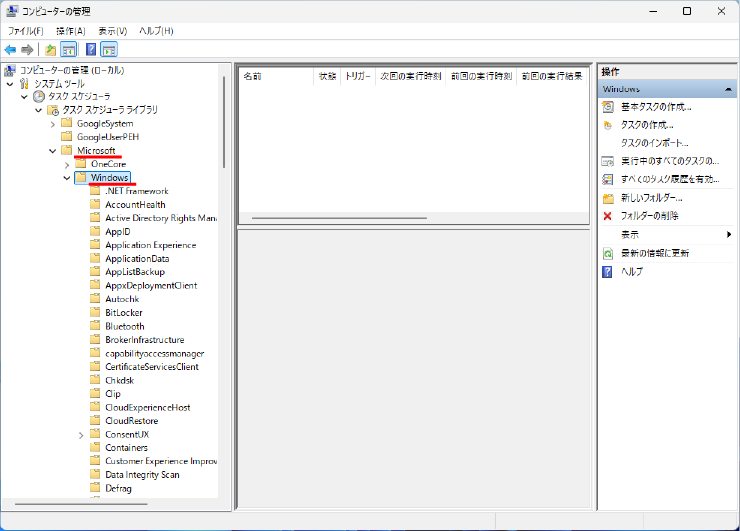The height and width of the screenshot is (531, 740).
Task: Select the BrokerInfrastructure folder
Action: tap(145, 340)
